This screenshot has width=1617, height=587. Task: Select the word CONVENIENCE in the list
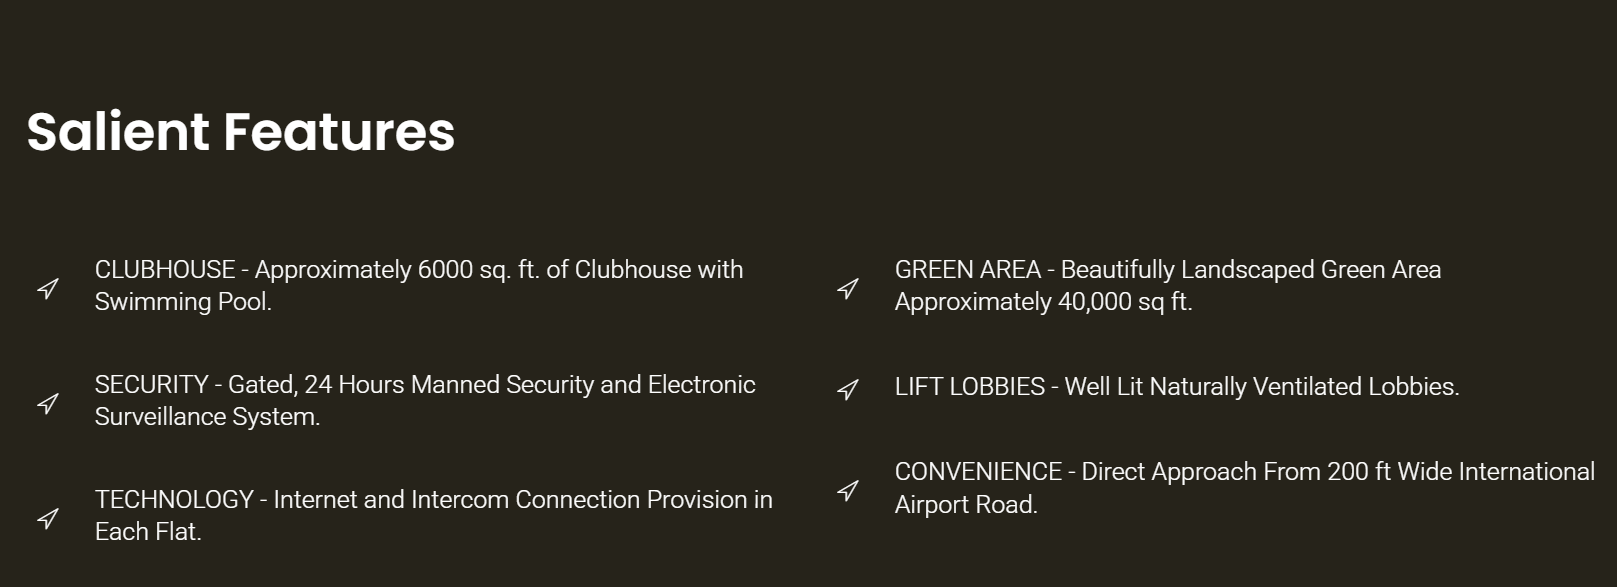coord(978,472)
